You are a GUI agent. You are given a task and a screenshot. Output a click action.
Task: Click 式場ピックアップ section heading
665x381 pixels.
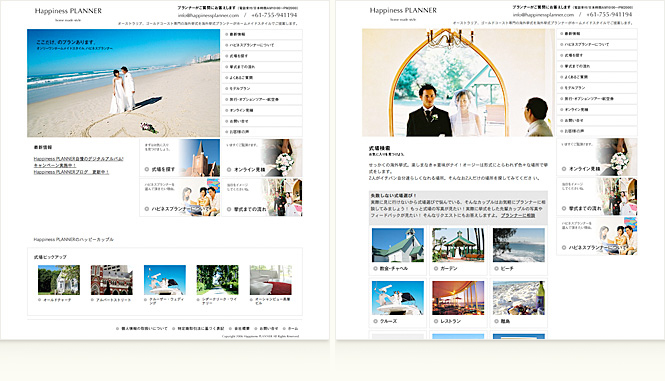(x=50, y=257)
